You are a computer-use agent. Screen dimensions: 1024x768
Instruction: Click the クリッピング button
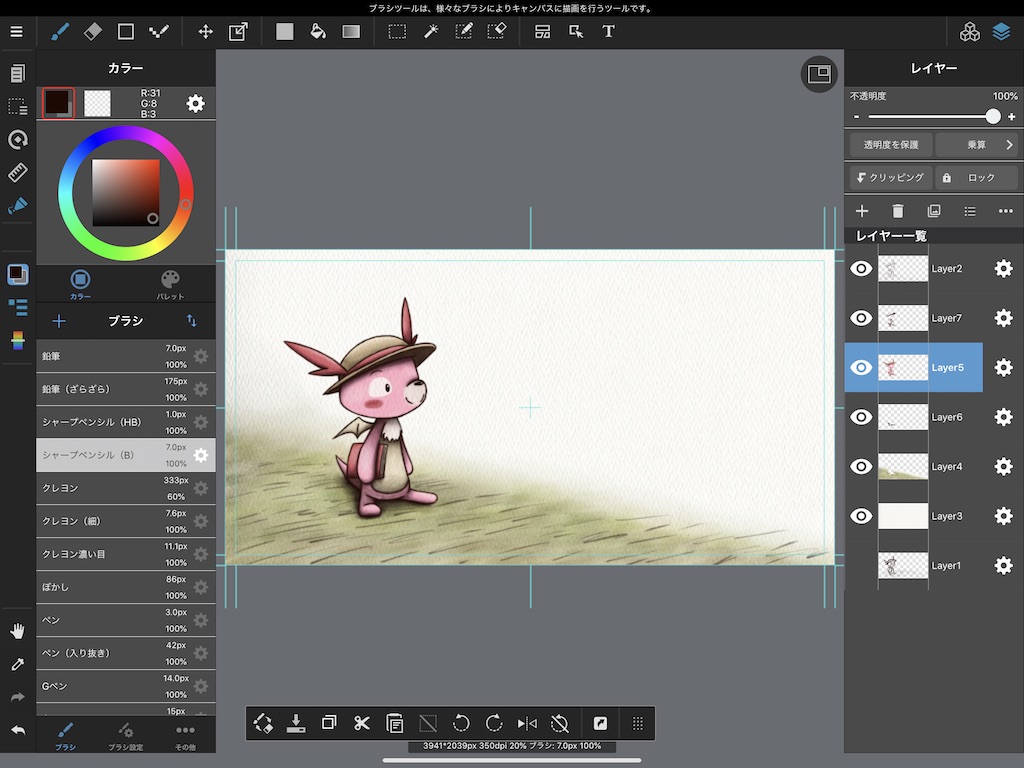pos(890,177)
